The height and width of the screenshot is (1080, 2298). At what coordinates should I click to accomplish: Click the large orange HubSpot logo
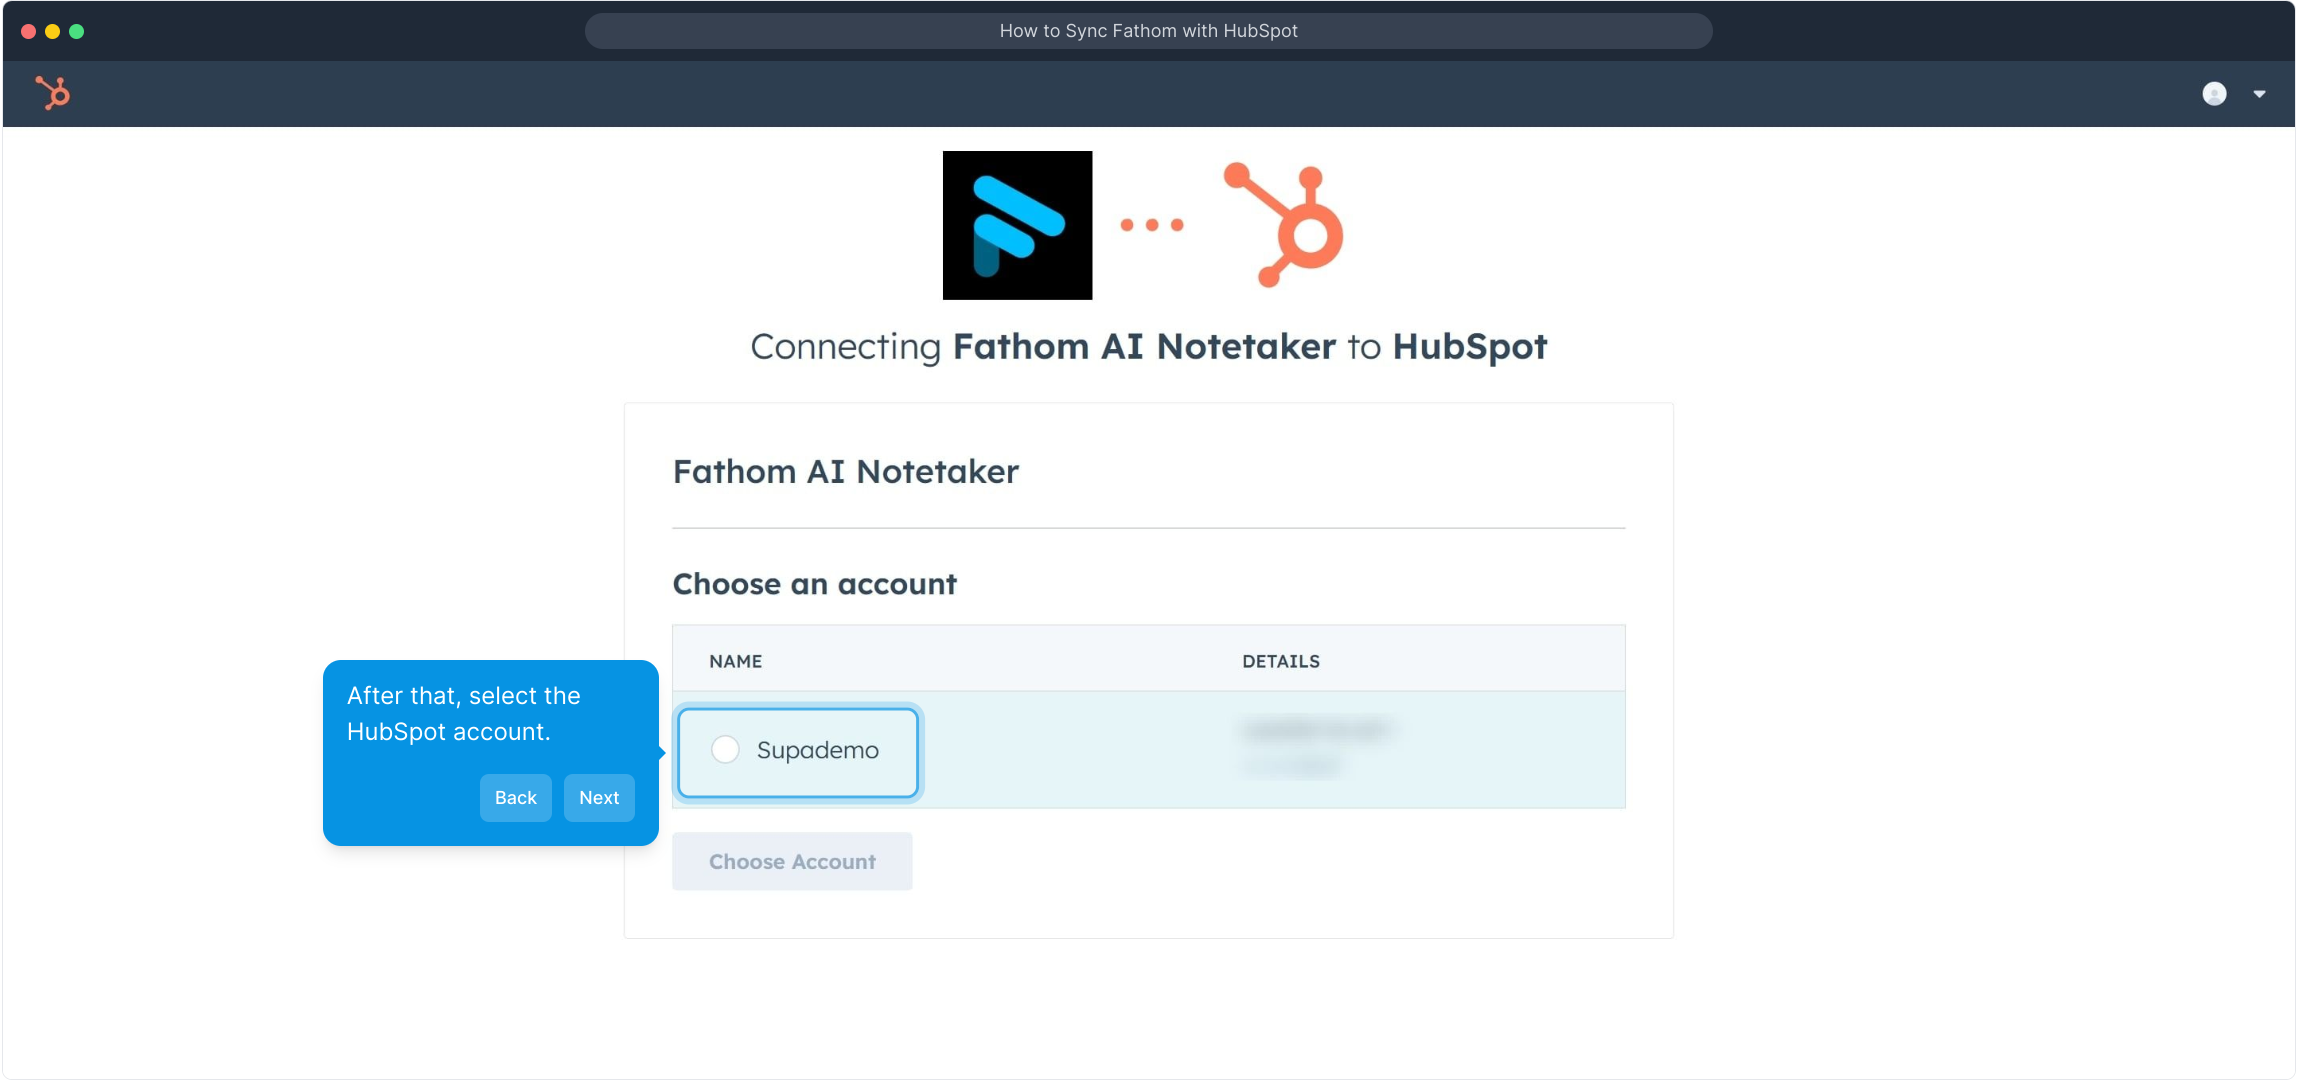(x=1284, y=225)
